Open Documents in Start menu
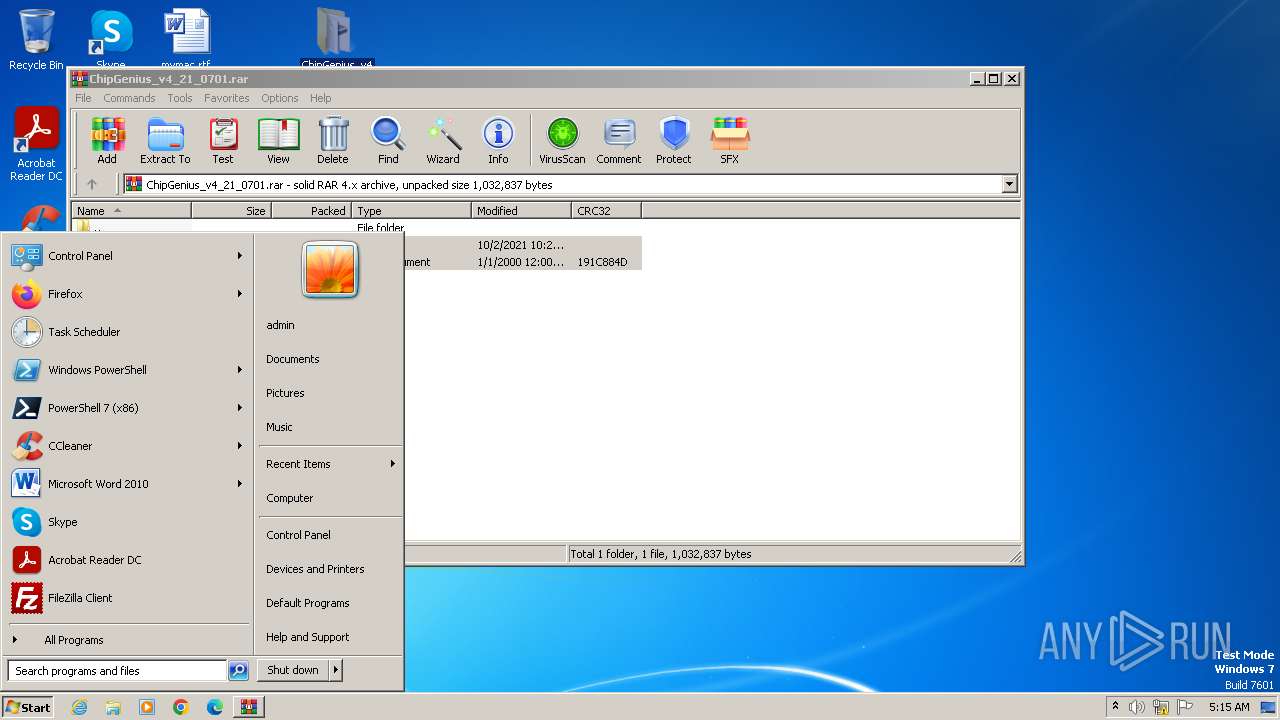 coord(293,359)
